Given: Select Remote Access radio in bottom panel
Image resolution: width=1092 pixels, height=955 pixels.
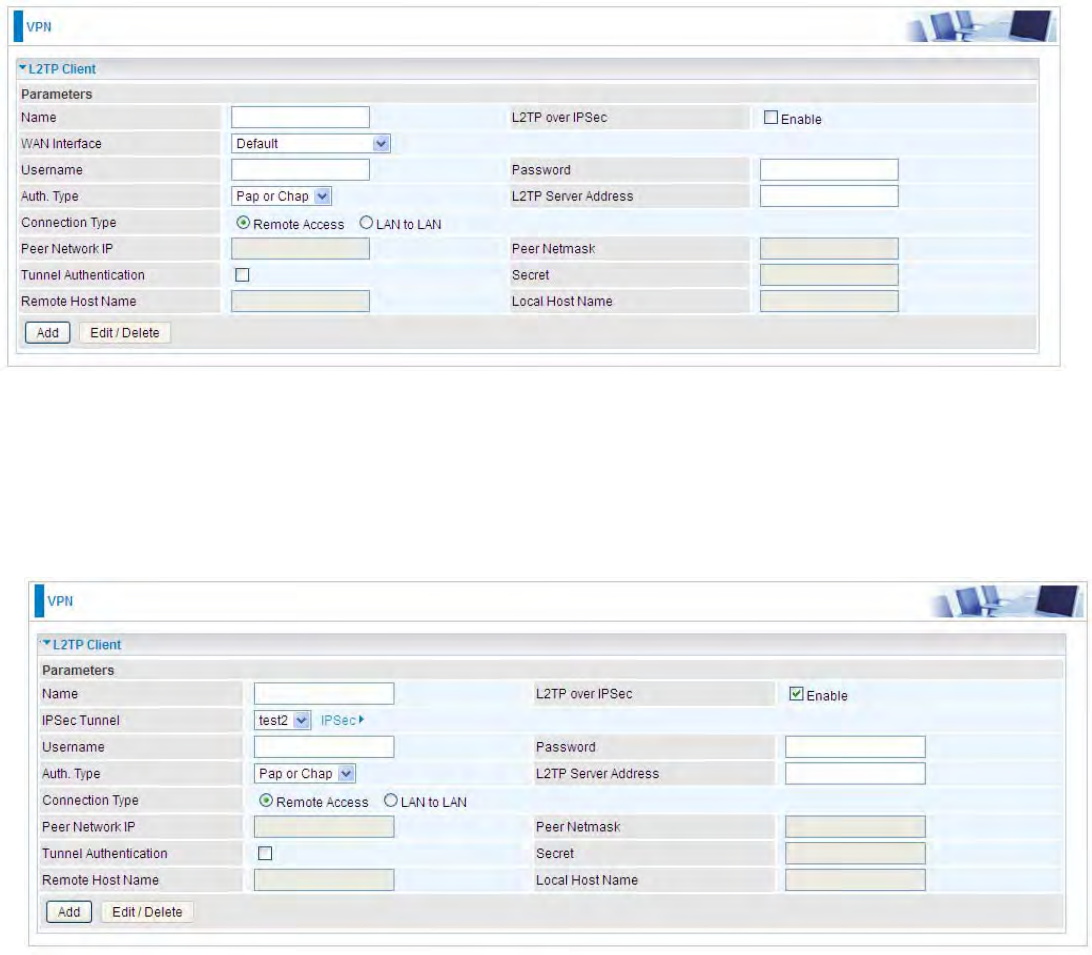Looking at the screenshot, I should (265, 800).
